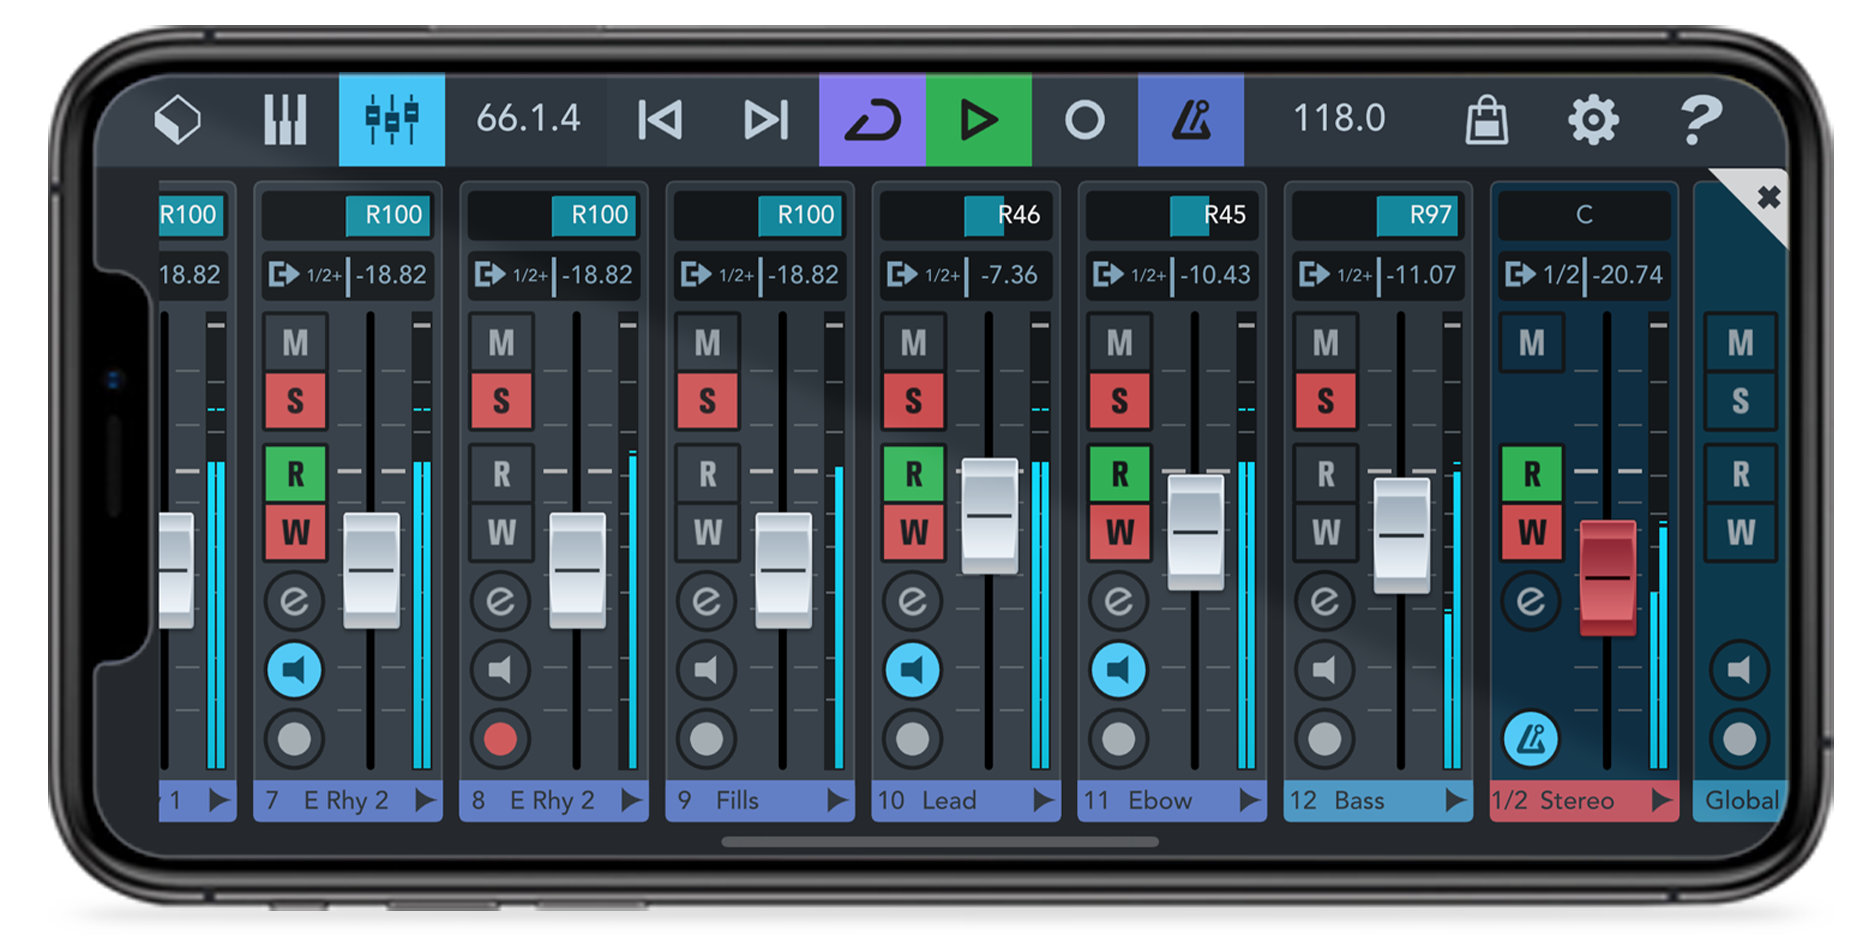Open the keyboard instrument view

(286, 119)
